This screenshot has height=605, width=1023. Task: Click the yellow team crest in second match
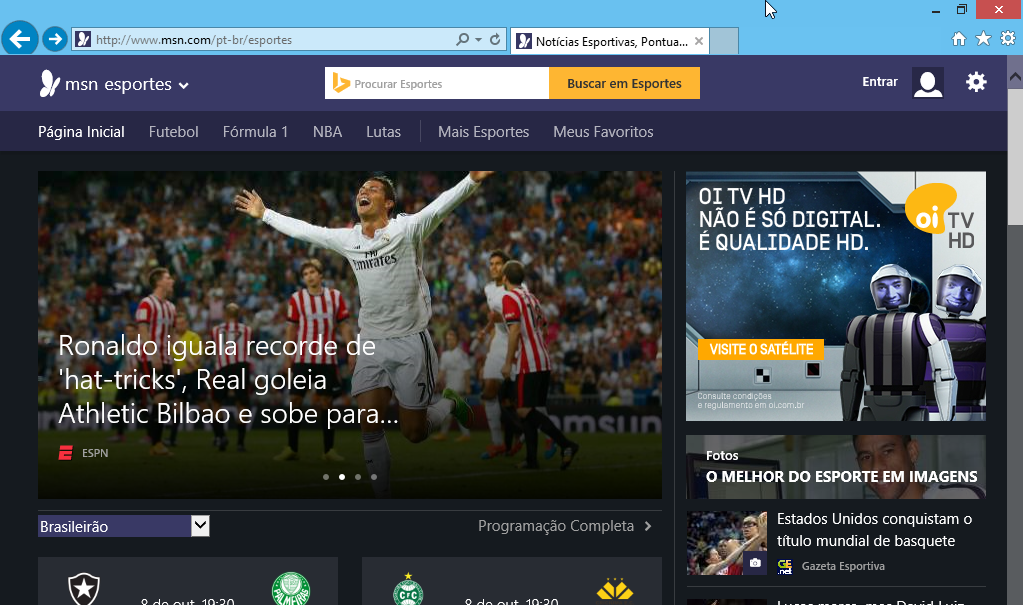(615, 589)
